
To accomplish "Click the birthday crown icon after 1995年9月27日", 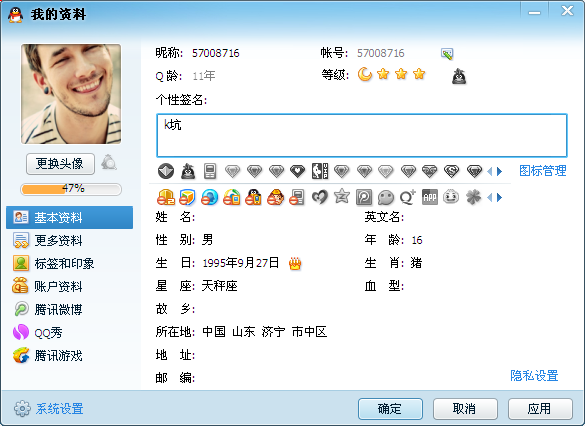I will 295,264.
